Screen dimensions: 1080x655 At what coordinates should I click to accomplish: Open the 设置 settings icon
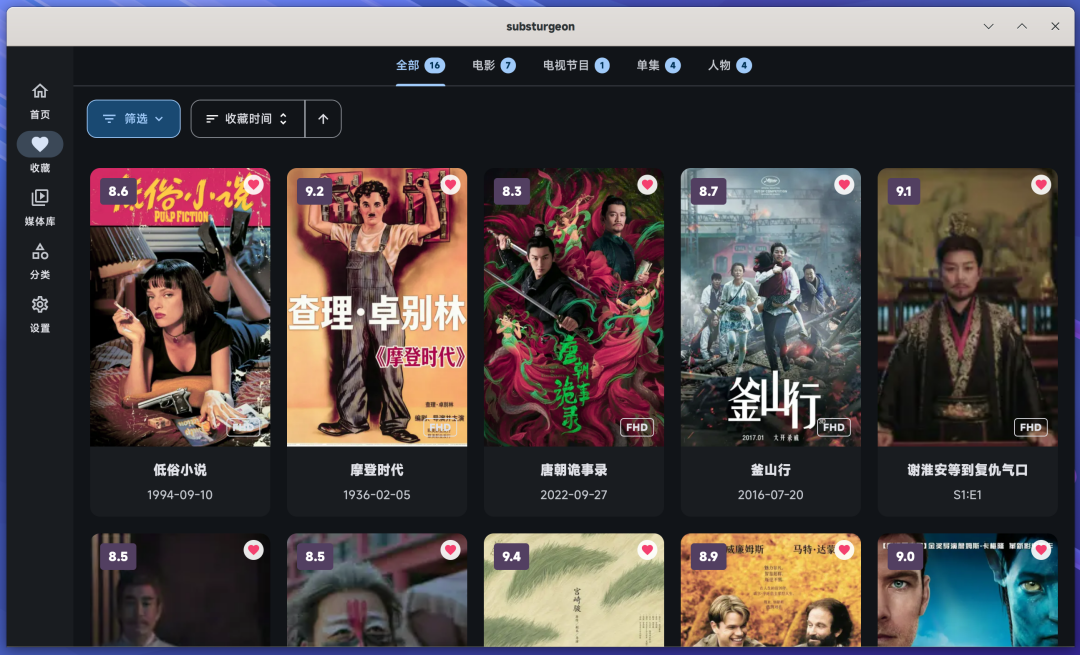tap(39, 304)
